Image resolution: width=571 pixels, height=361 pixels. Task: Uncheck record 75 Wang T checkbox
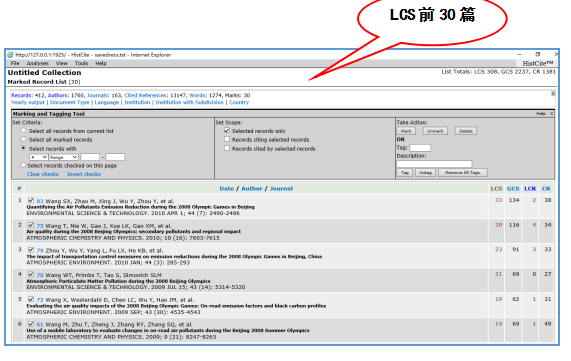[31, 225]
